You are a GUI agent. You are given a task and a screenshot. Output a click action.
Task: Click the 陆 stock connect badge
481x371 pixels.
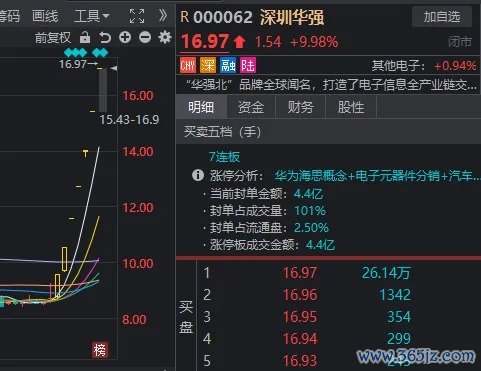point(248,65)
